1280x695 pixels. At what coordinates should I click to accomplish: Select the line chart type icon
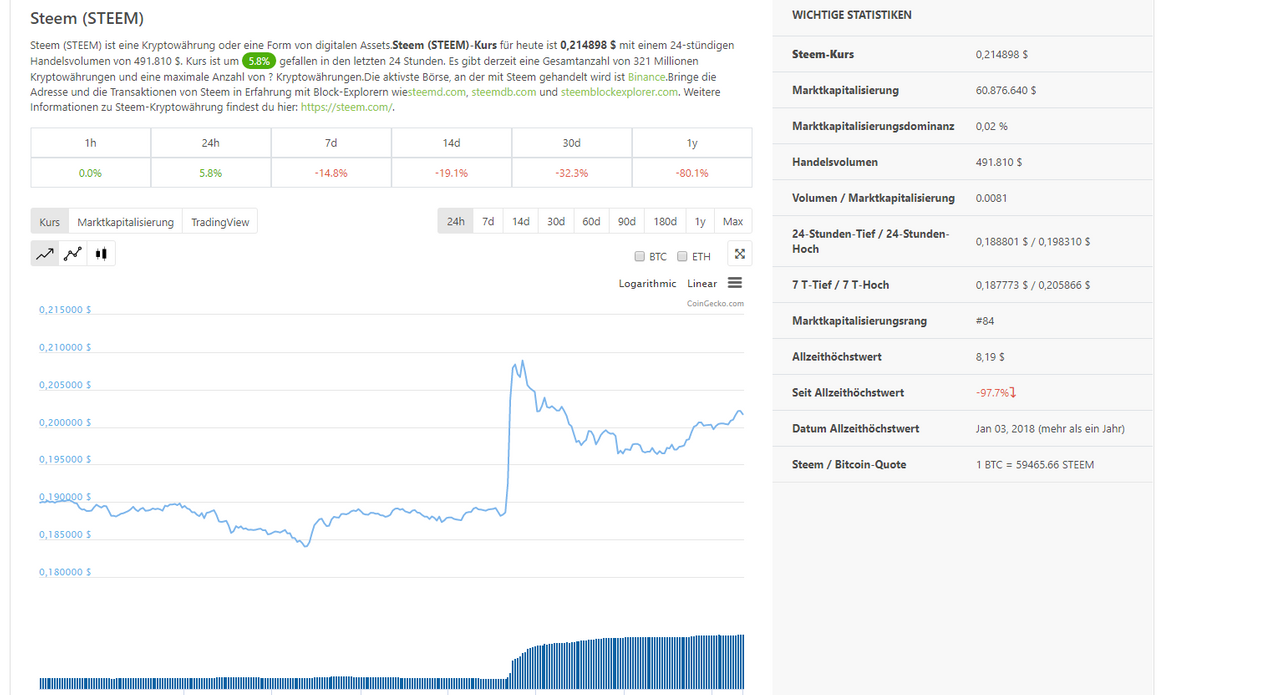[45, 254]
